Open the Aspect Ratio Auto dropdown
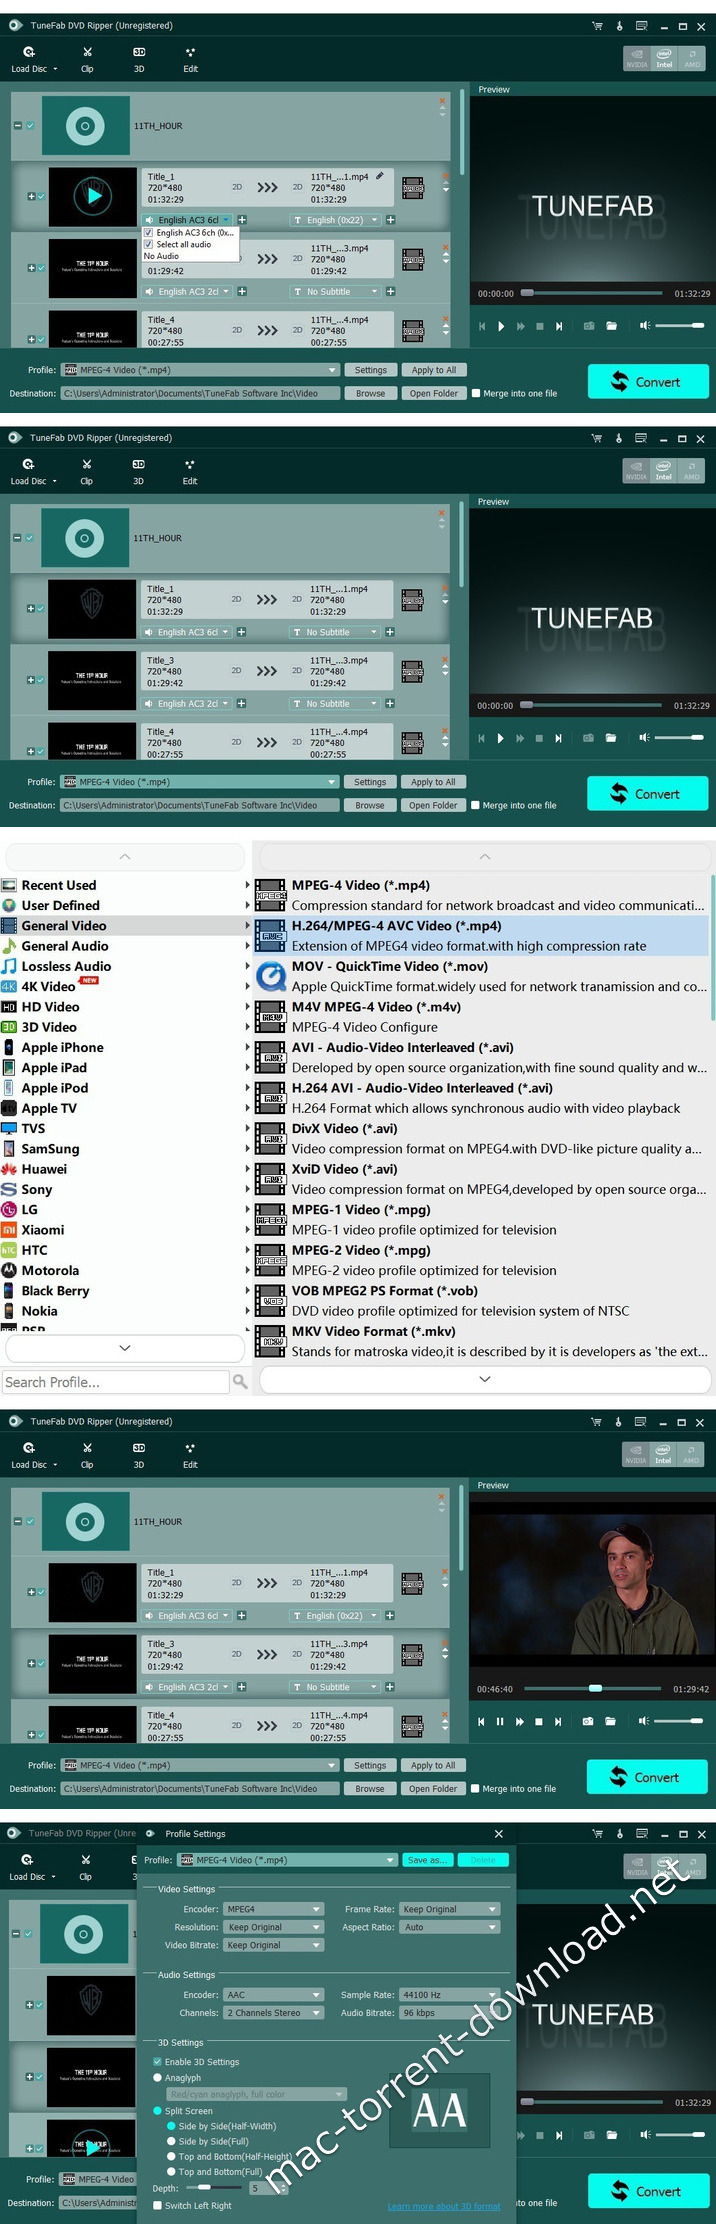This screenshot has width=716, height=2224. tap(449, 1927)
